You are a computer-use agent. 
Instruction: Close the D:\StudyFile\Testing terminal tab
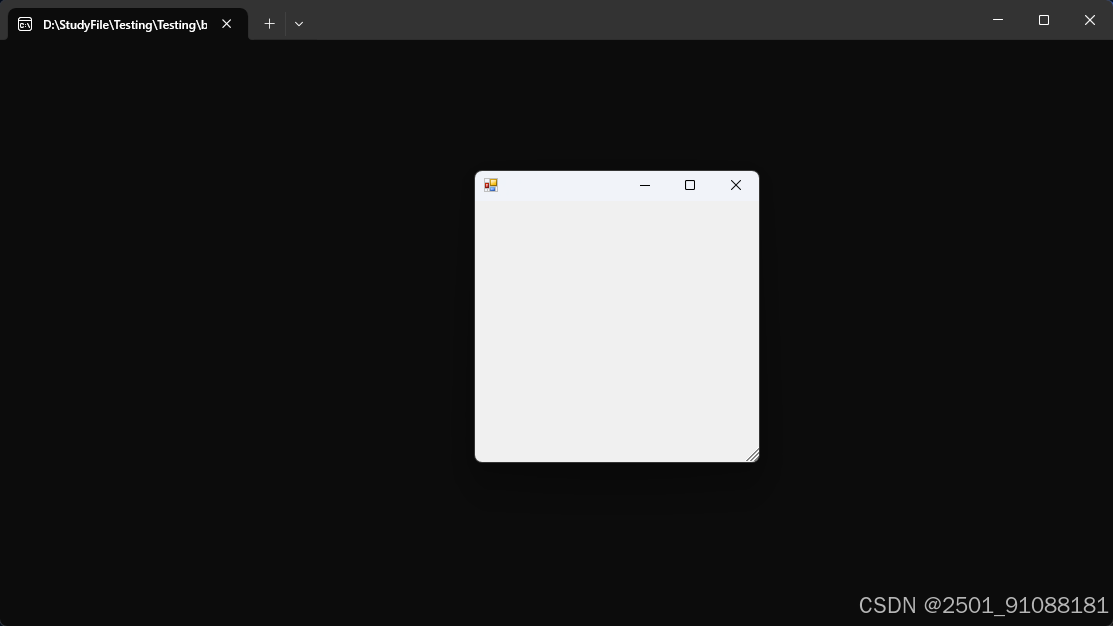click(226, 24)
